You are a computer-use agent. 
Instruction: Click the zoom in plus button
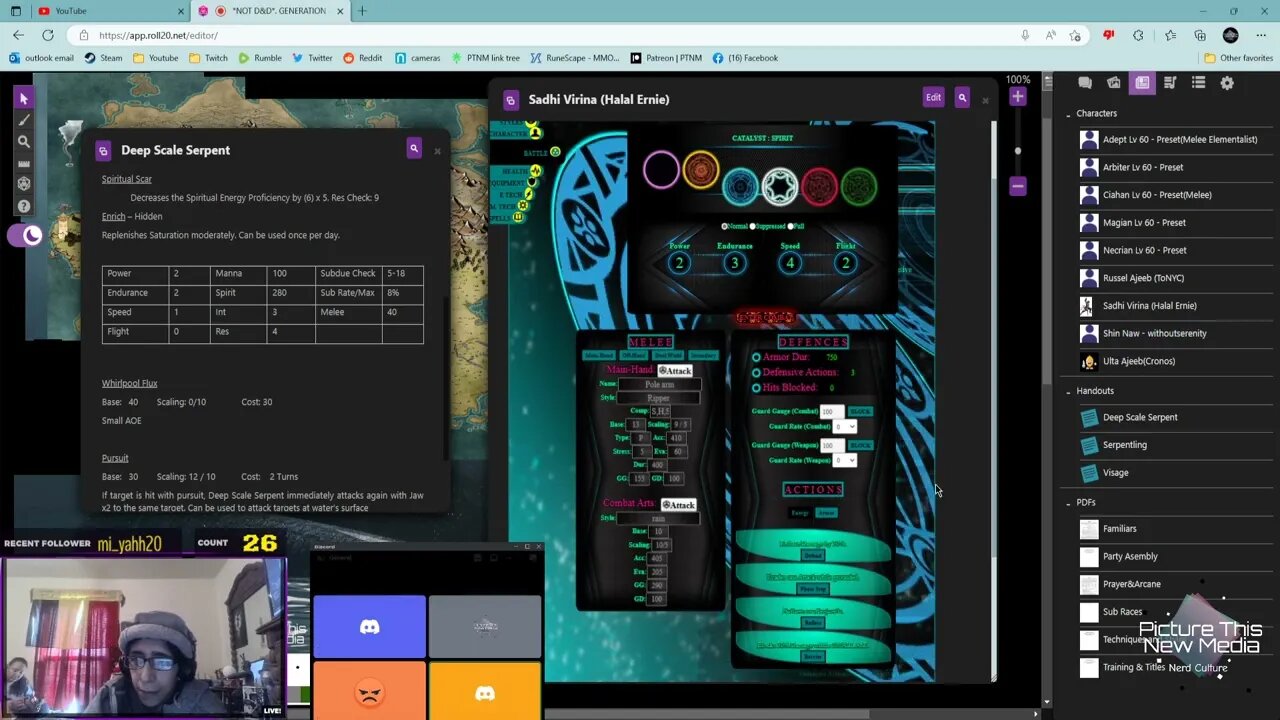(x=1017, y=96)
